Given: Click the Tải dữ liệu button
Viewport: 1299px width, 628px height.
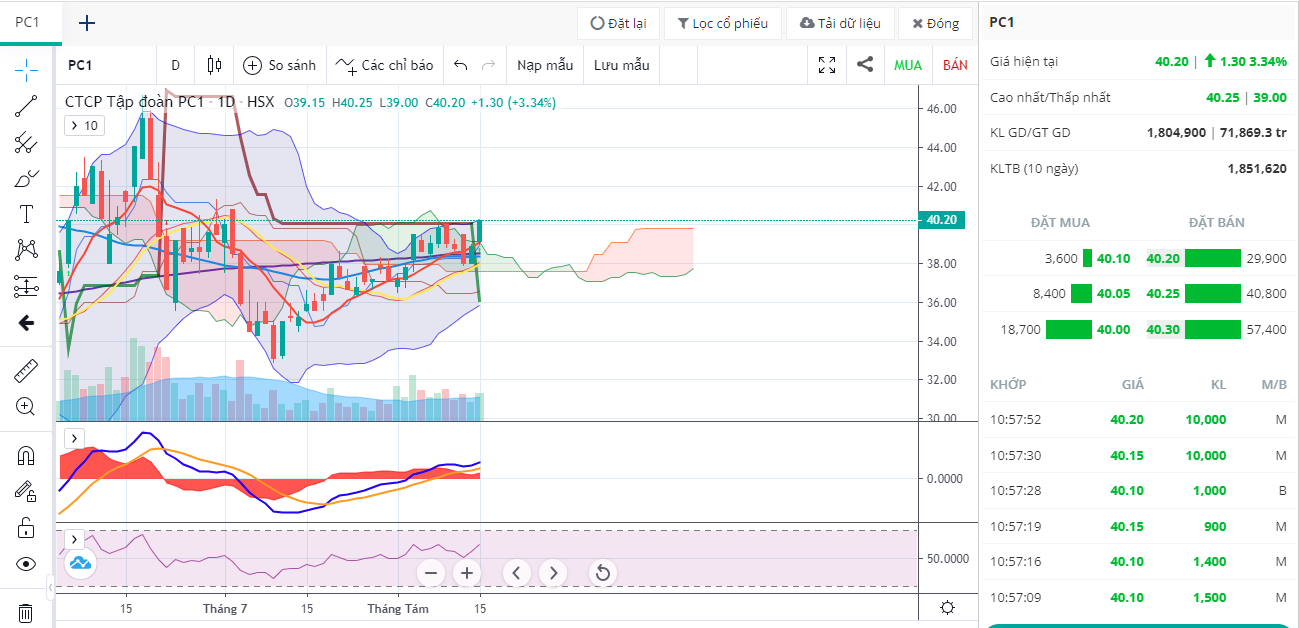Looking at the screenshot, I should pyautogui.click(x=839, y=23).
